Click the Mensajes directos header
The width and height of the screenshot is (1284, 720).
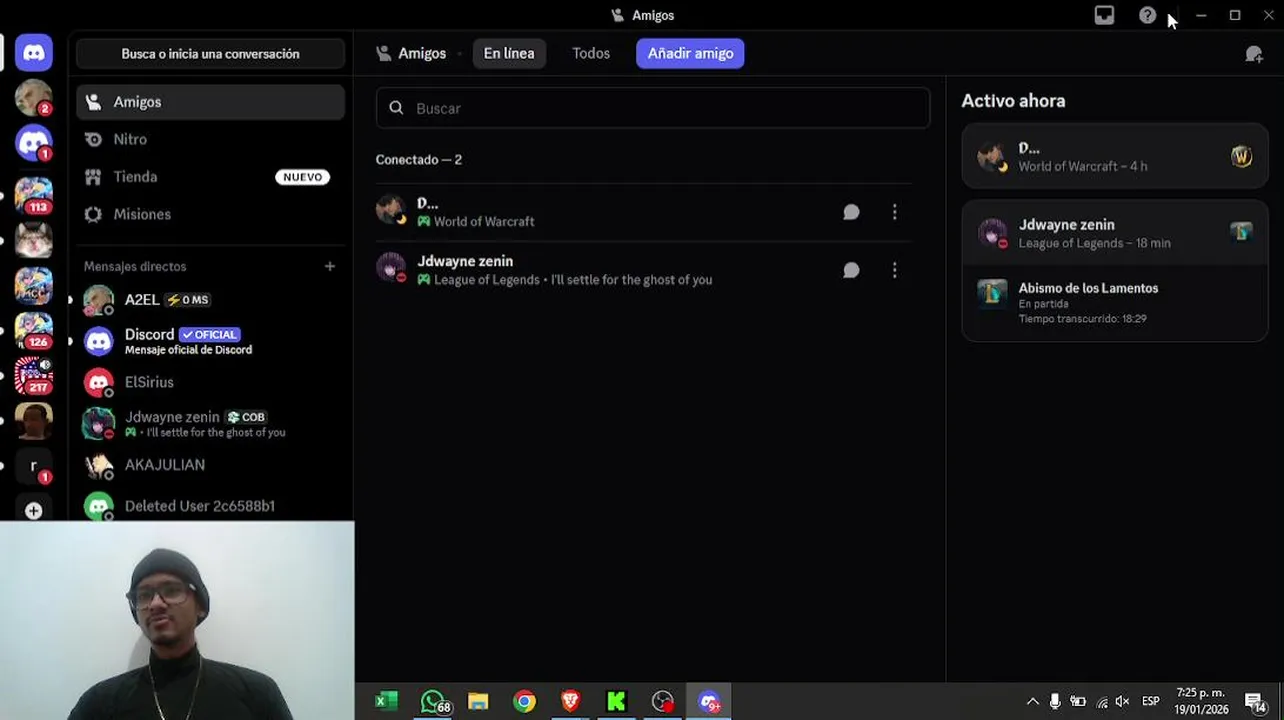pos(135,266)
